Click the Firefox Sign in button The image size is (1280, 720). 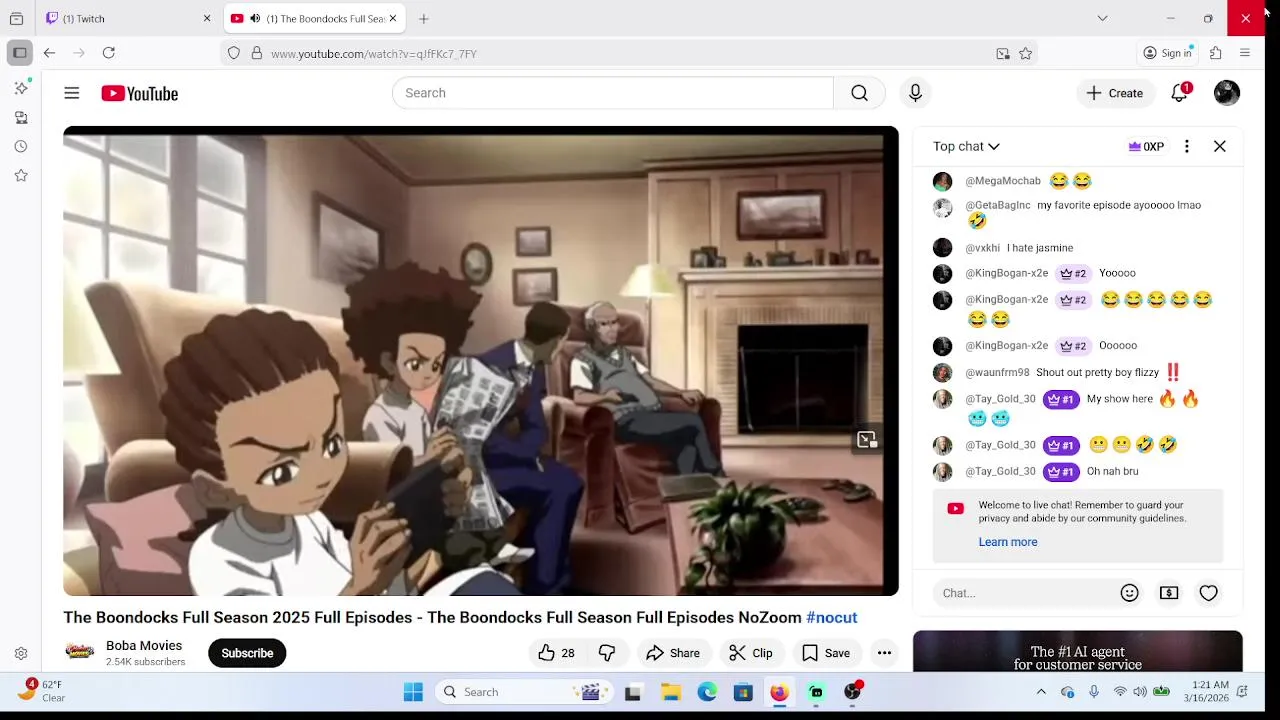tap(1167, 53)
